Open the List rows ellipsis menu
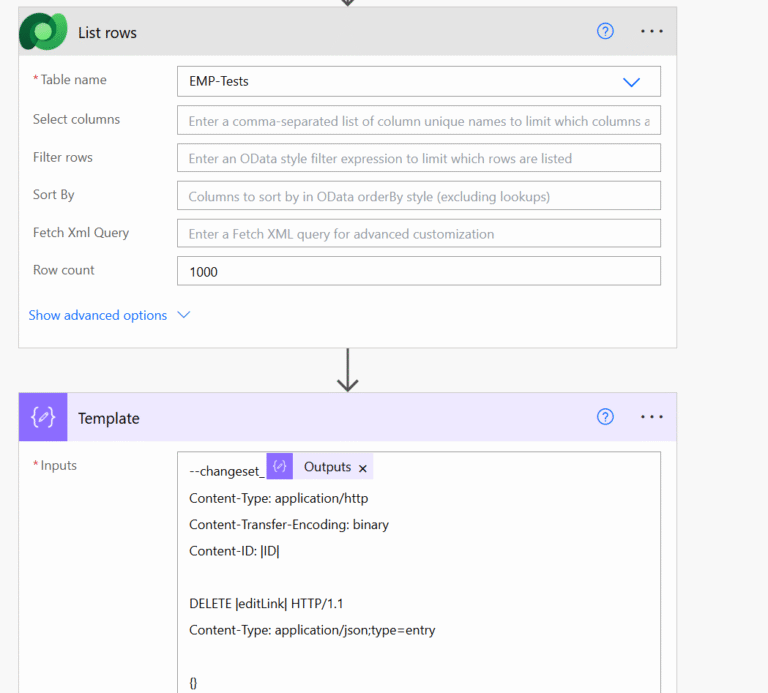The image size is (768, 693). pyautogui.click(x=651, y=31)
